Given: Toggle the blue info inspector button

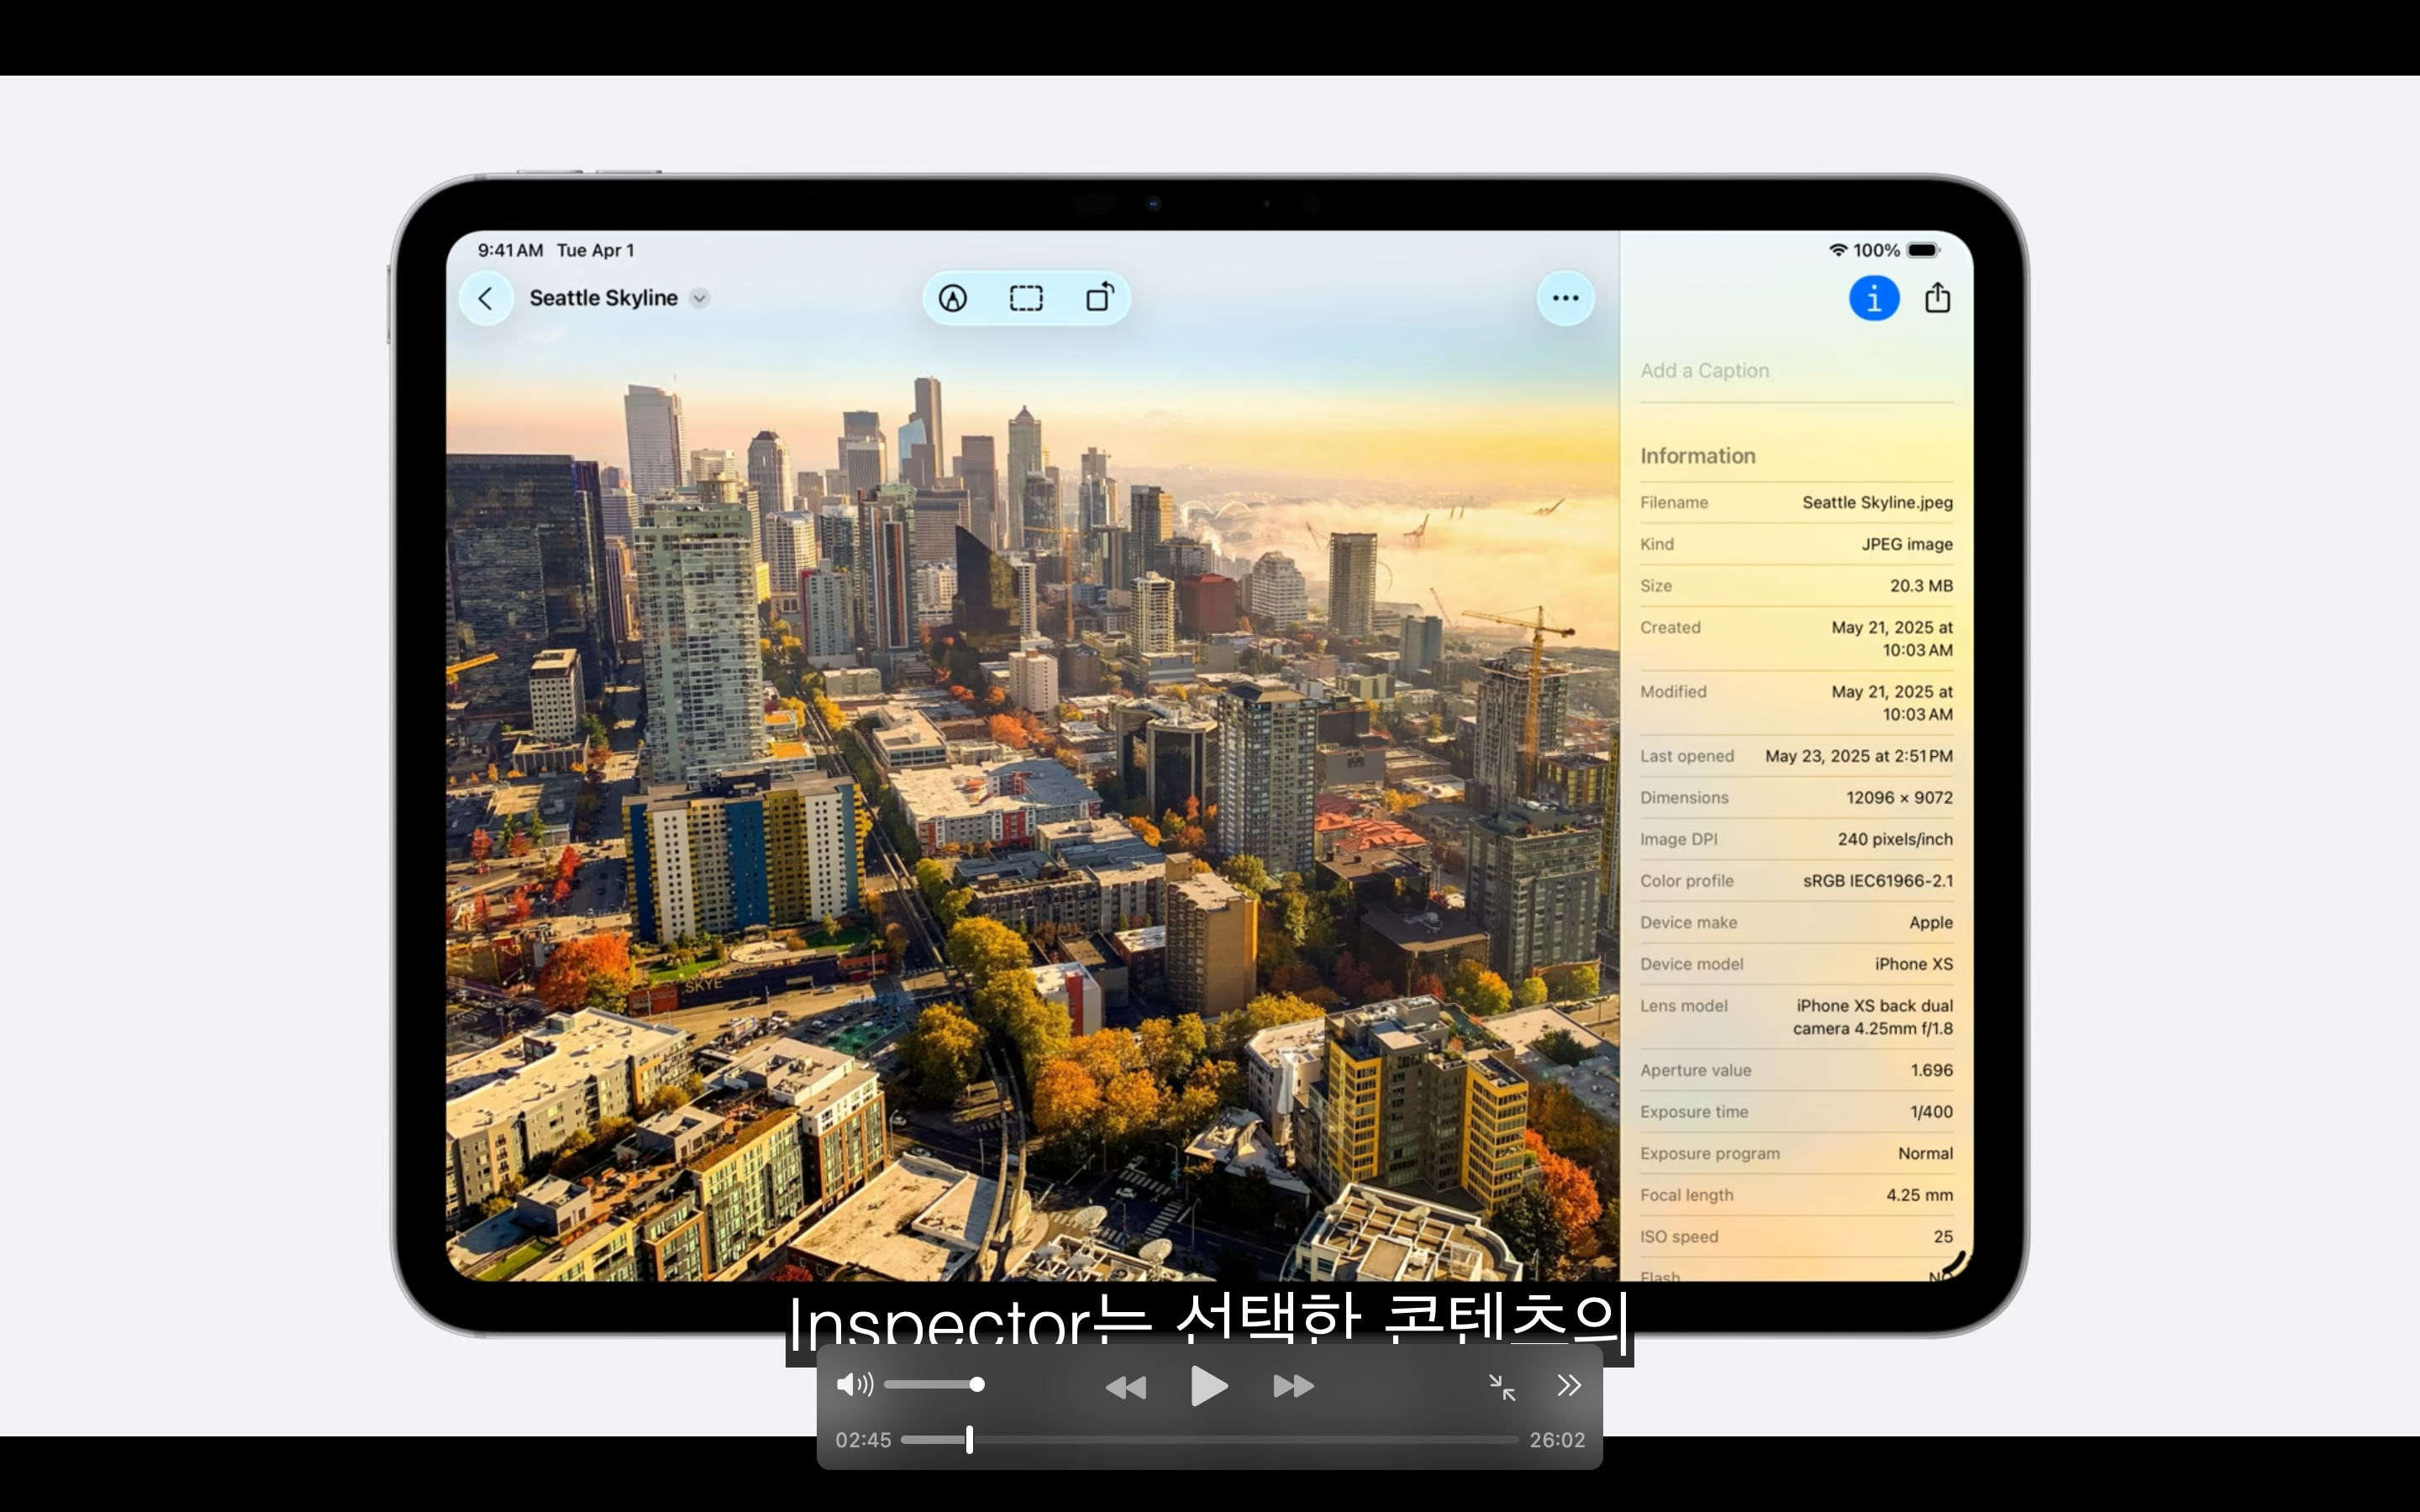Looking at the screenshot, I should click(1873, 298).
